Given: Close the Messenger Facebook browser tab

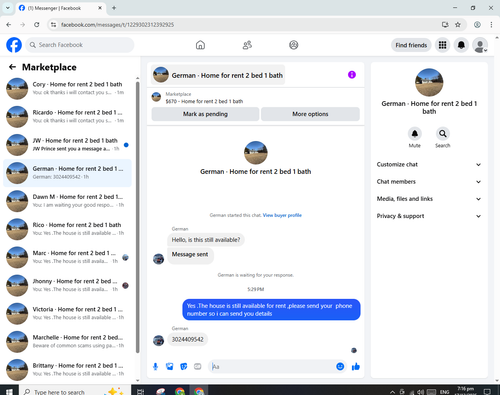Looking at the screenshot, I should point(100,8).
